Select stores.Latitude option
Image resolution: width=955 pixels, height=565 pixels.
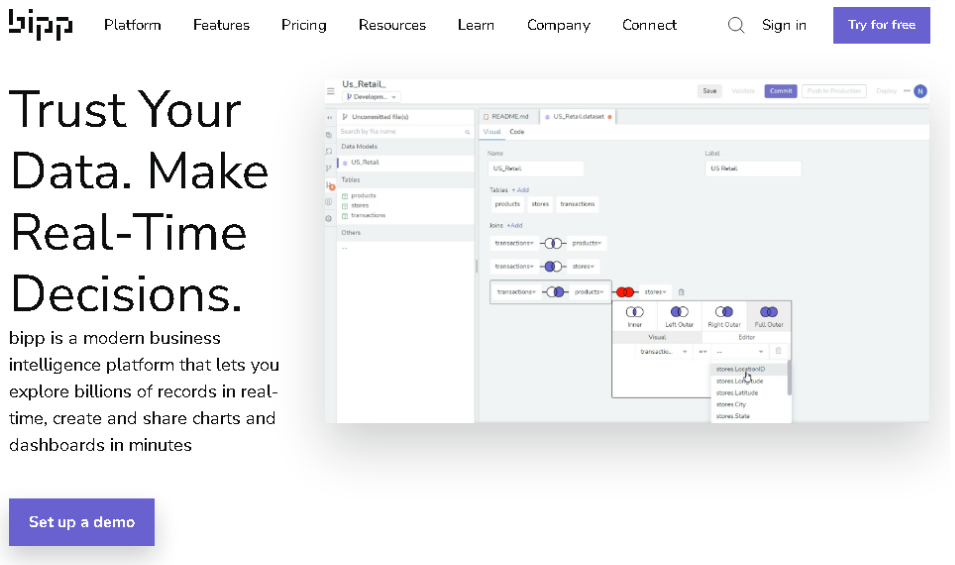(x=749, y=393)
